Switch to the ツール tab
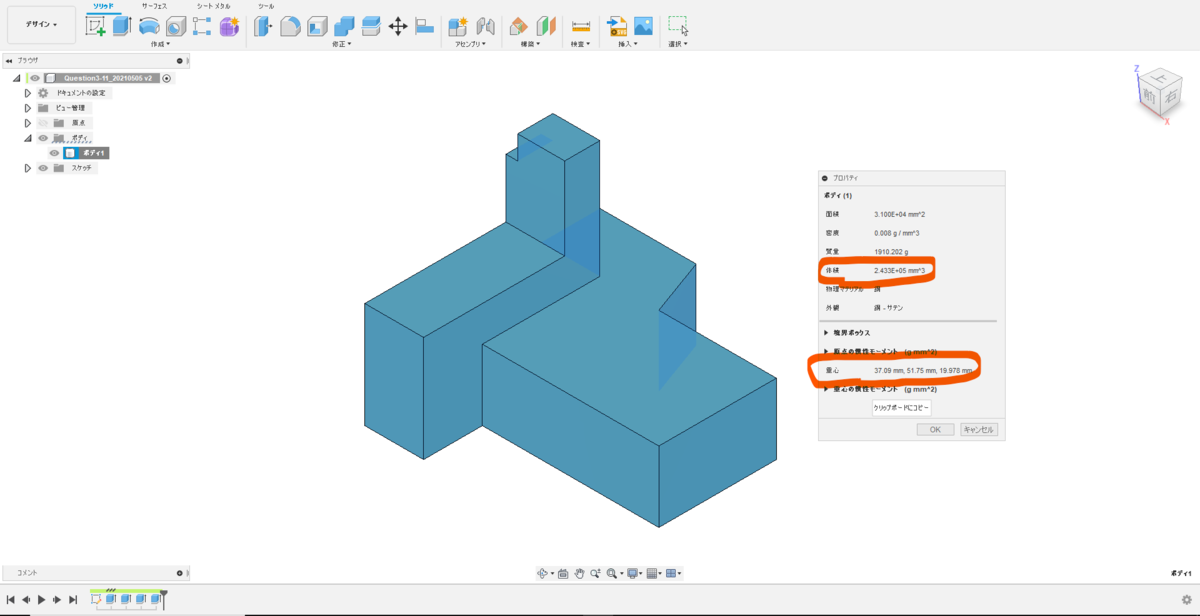1200x616 pixels. [x=265, y=6]
